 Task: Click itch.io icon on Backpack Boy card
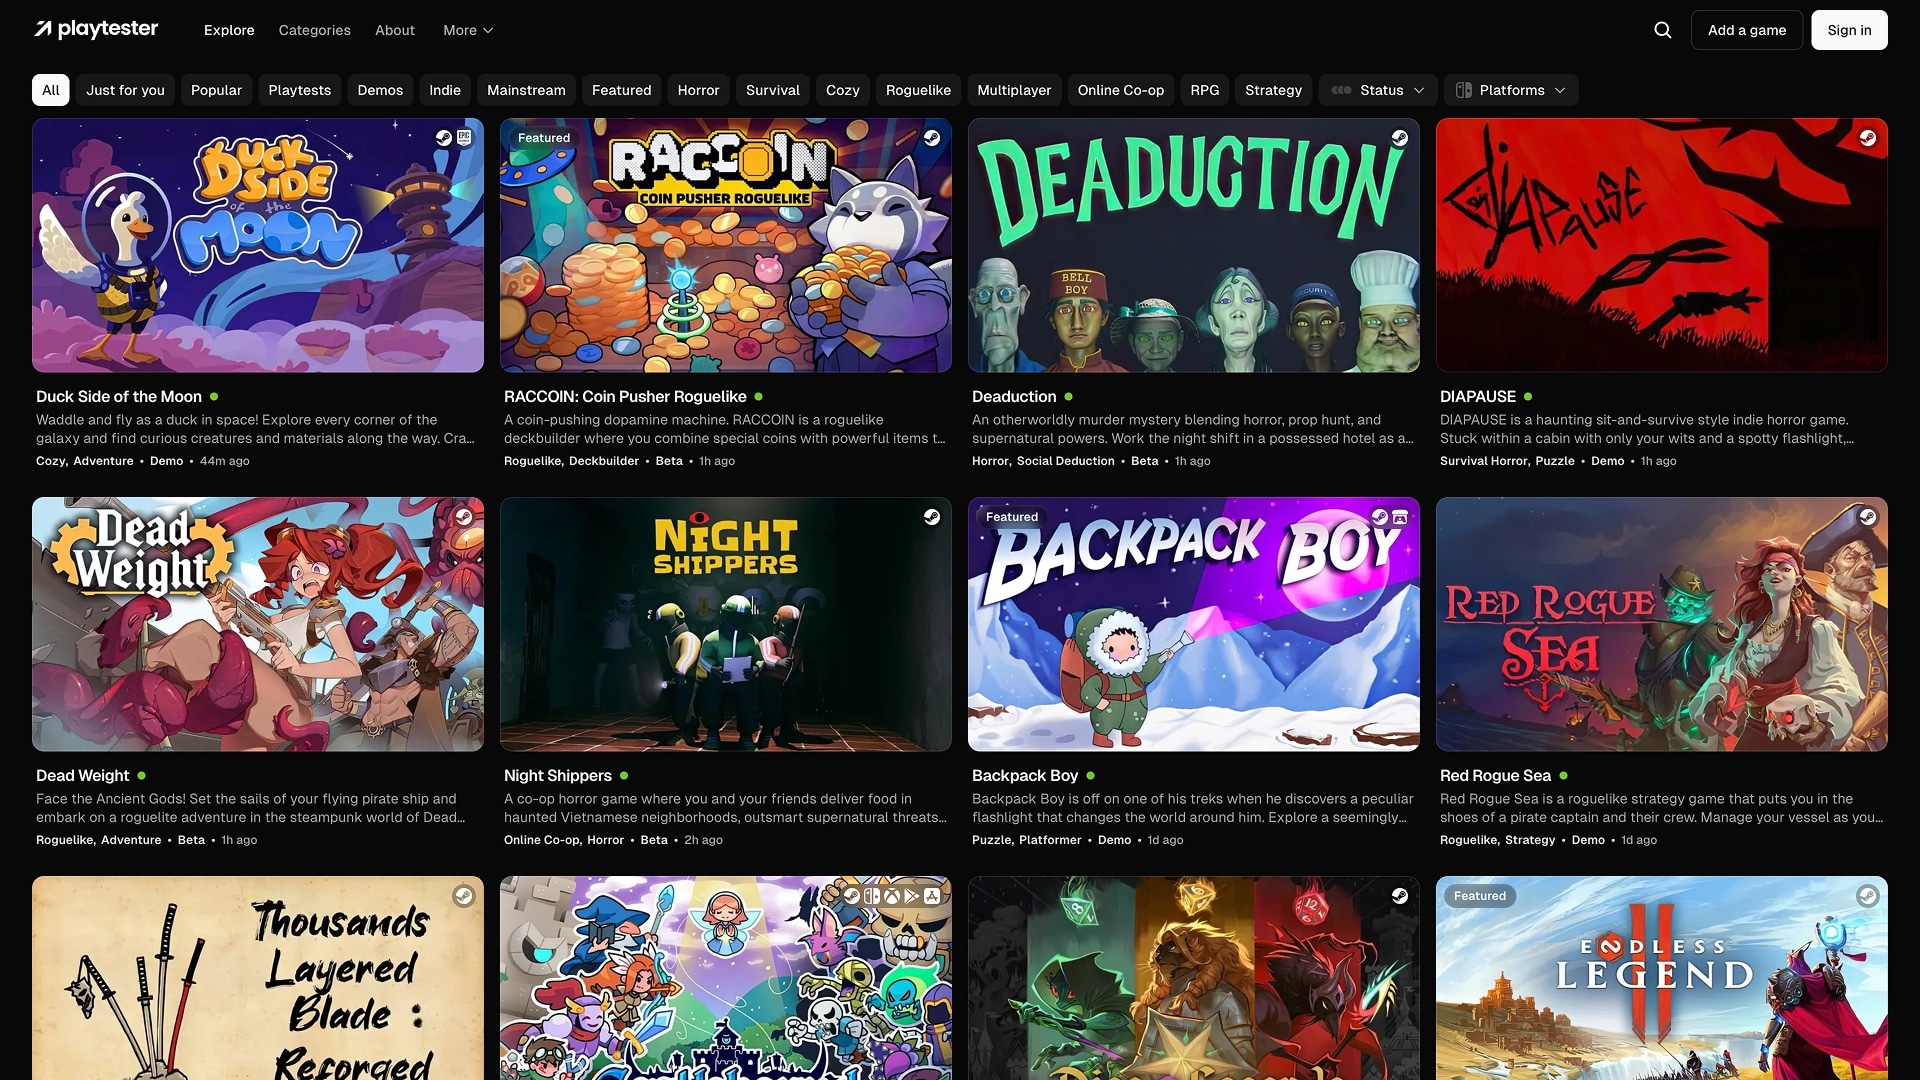1400,517
